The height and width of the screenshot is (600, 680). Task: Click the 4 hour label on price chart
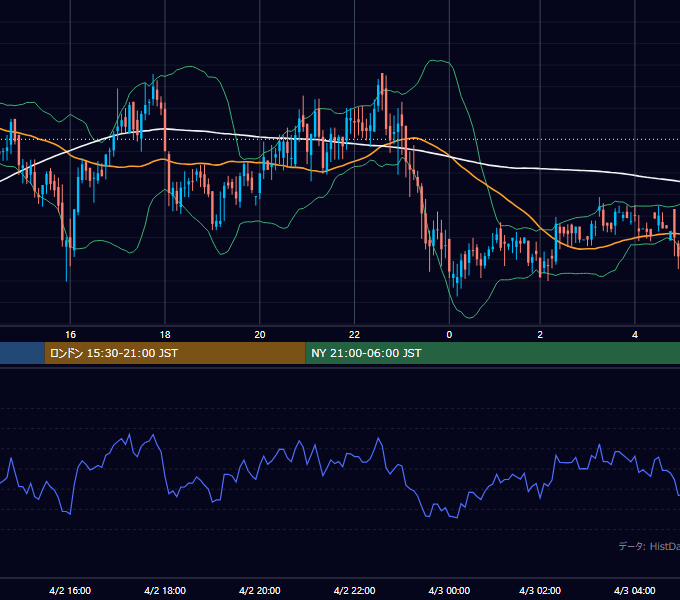click(x=634, y=335)
